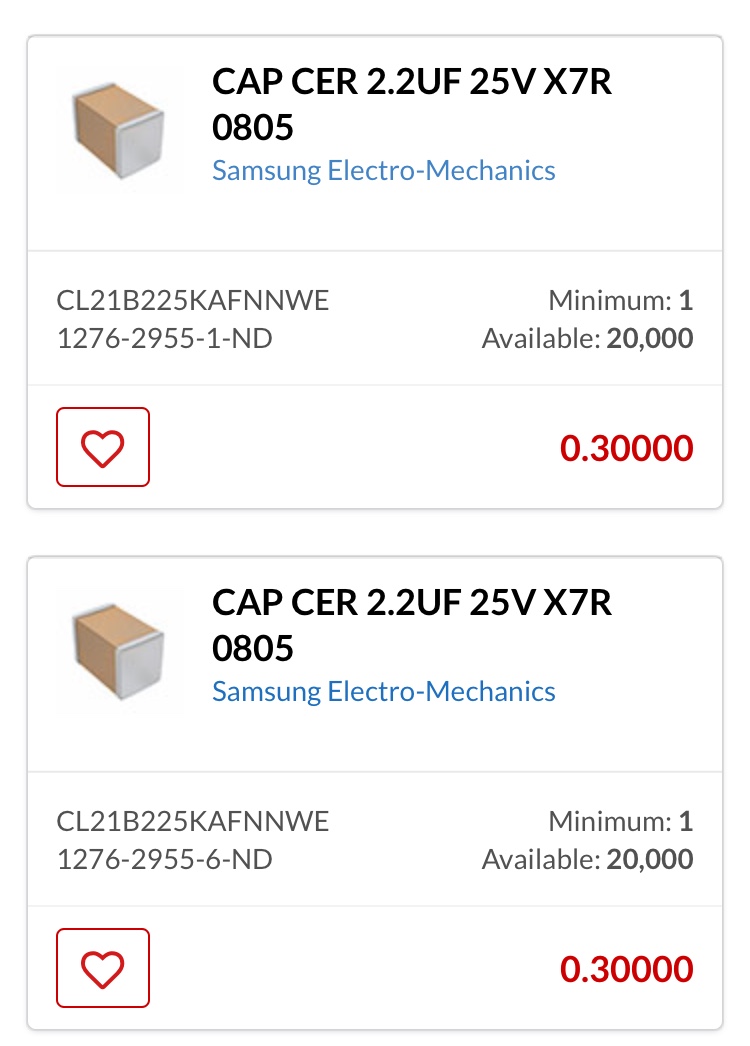Click heart icon on the 1276-2955-6-ND card
This screenshot has height=1046, width=750.
click(x=103, y=968)
